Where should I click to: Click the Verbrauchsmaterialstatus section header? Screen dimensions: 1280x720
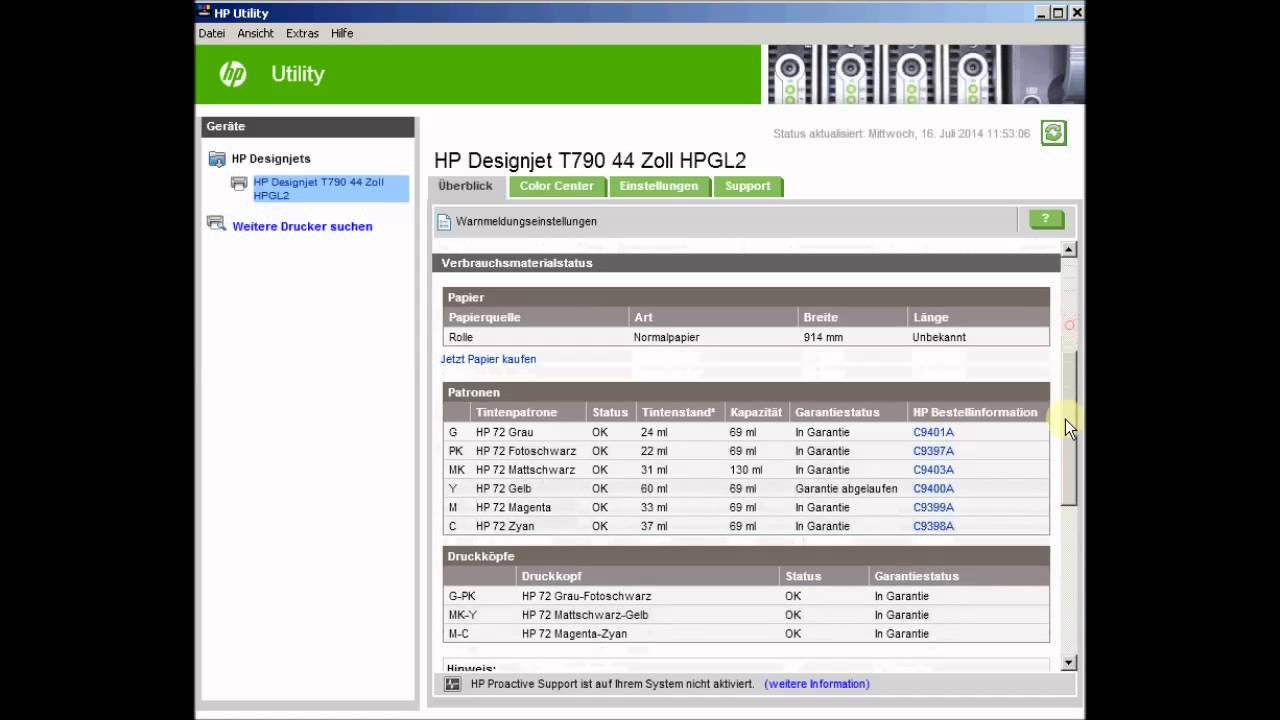pyautogui.click(x=746, y=263)
